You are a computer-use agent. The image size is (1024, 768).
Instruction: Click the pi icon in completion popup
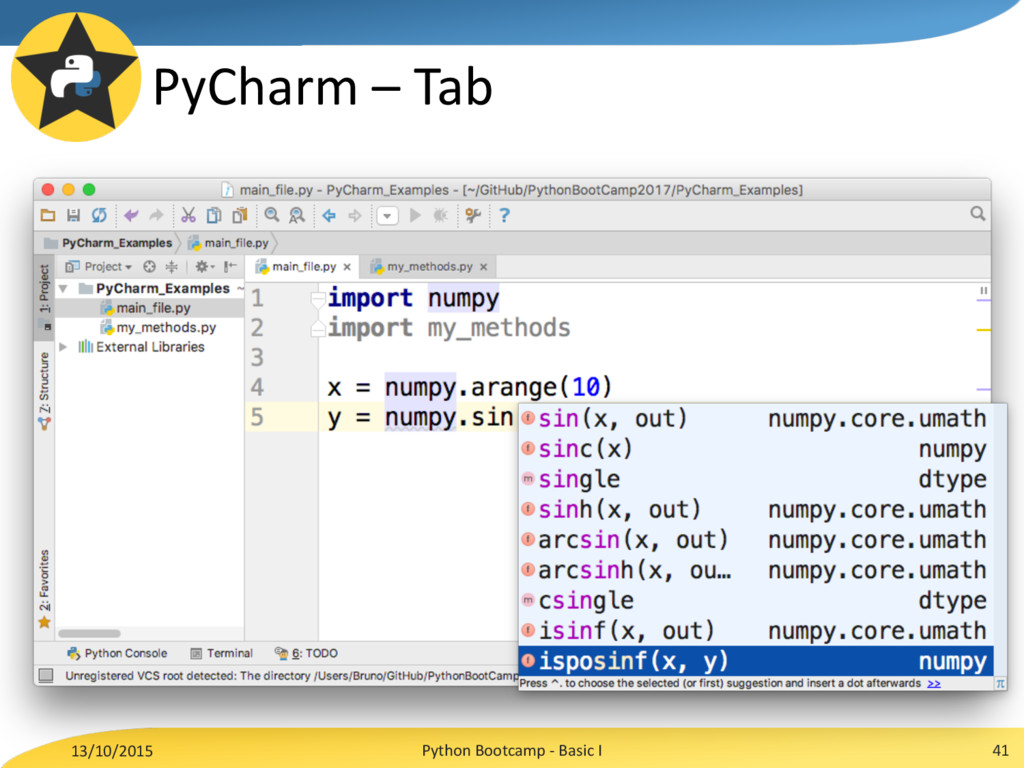click(1000, 683)
